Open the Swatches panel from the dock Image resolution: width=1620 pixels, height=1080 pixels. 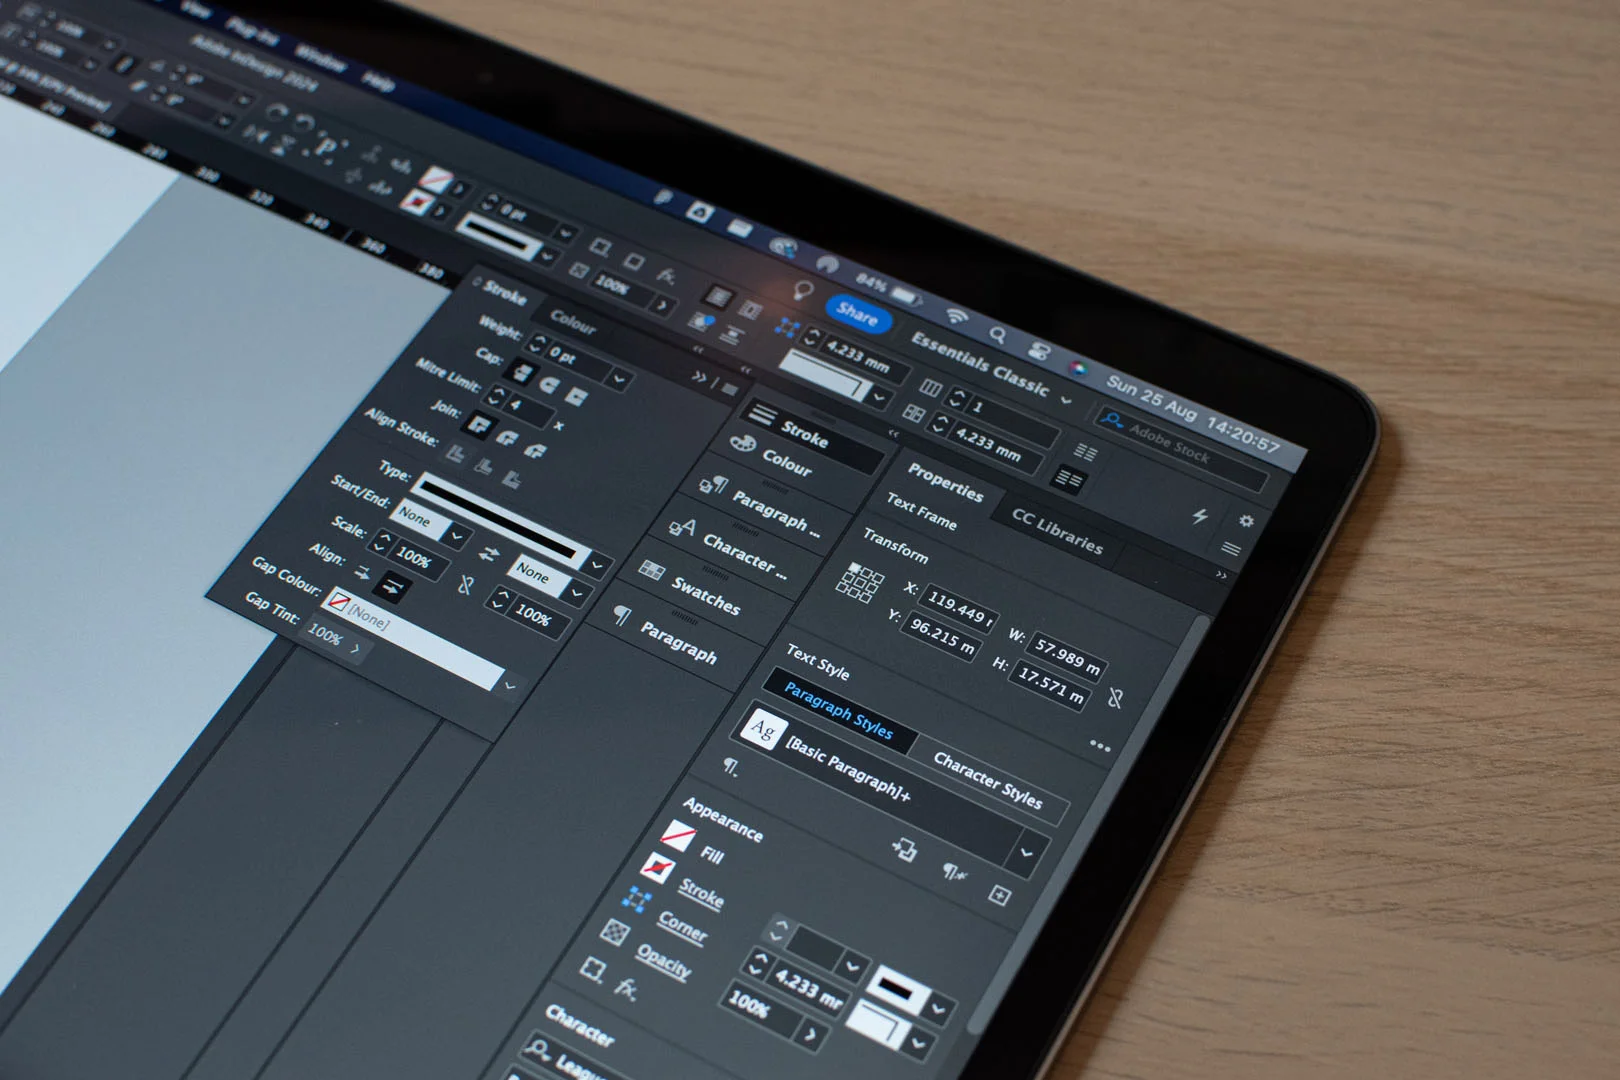(x=691, y=587)
